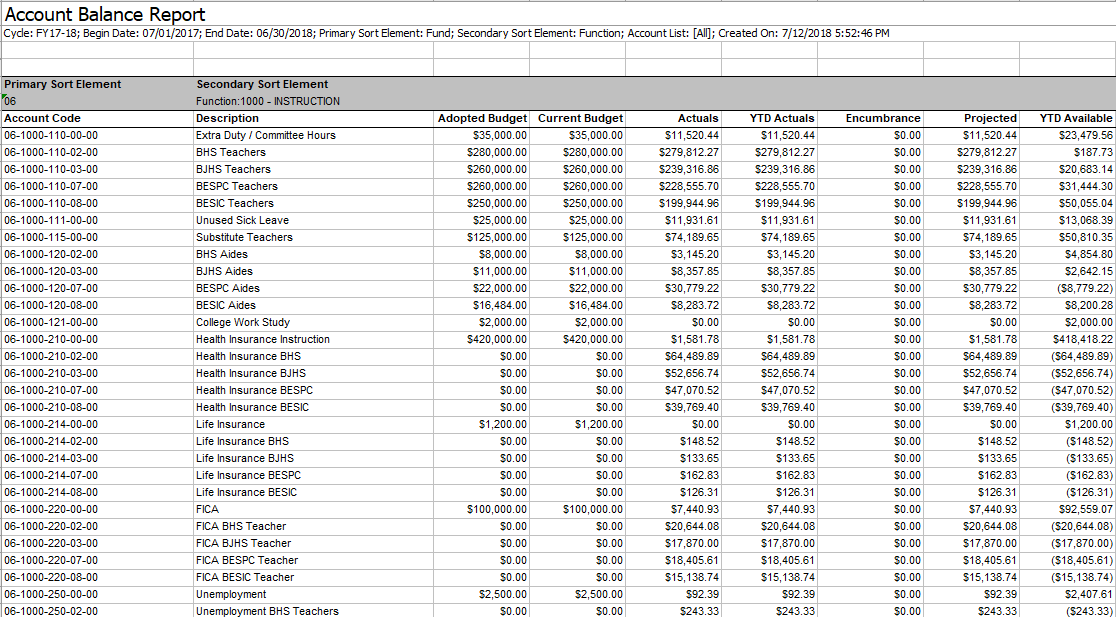This screenshot has height=617, width=1116.
Task: Select YTD Available $2,407.61 for Unemployment
Action: tap(1088, 594)
